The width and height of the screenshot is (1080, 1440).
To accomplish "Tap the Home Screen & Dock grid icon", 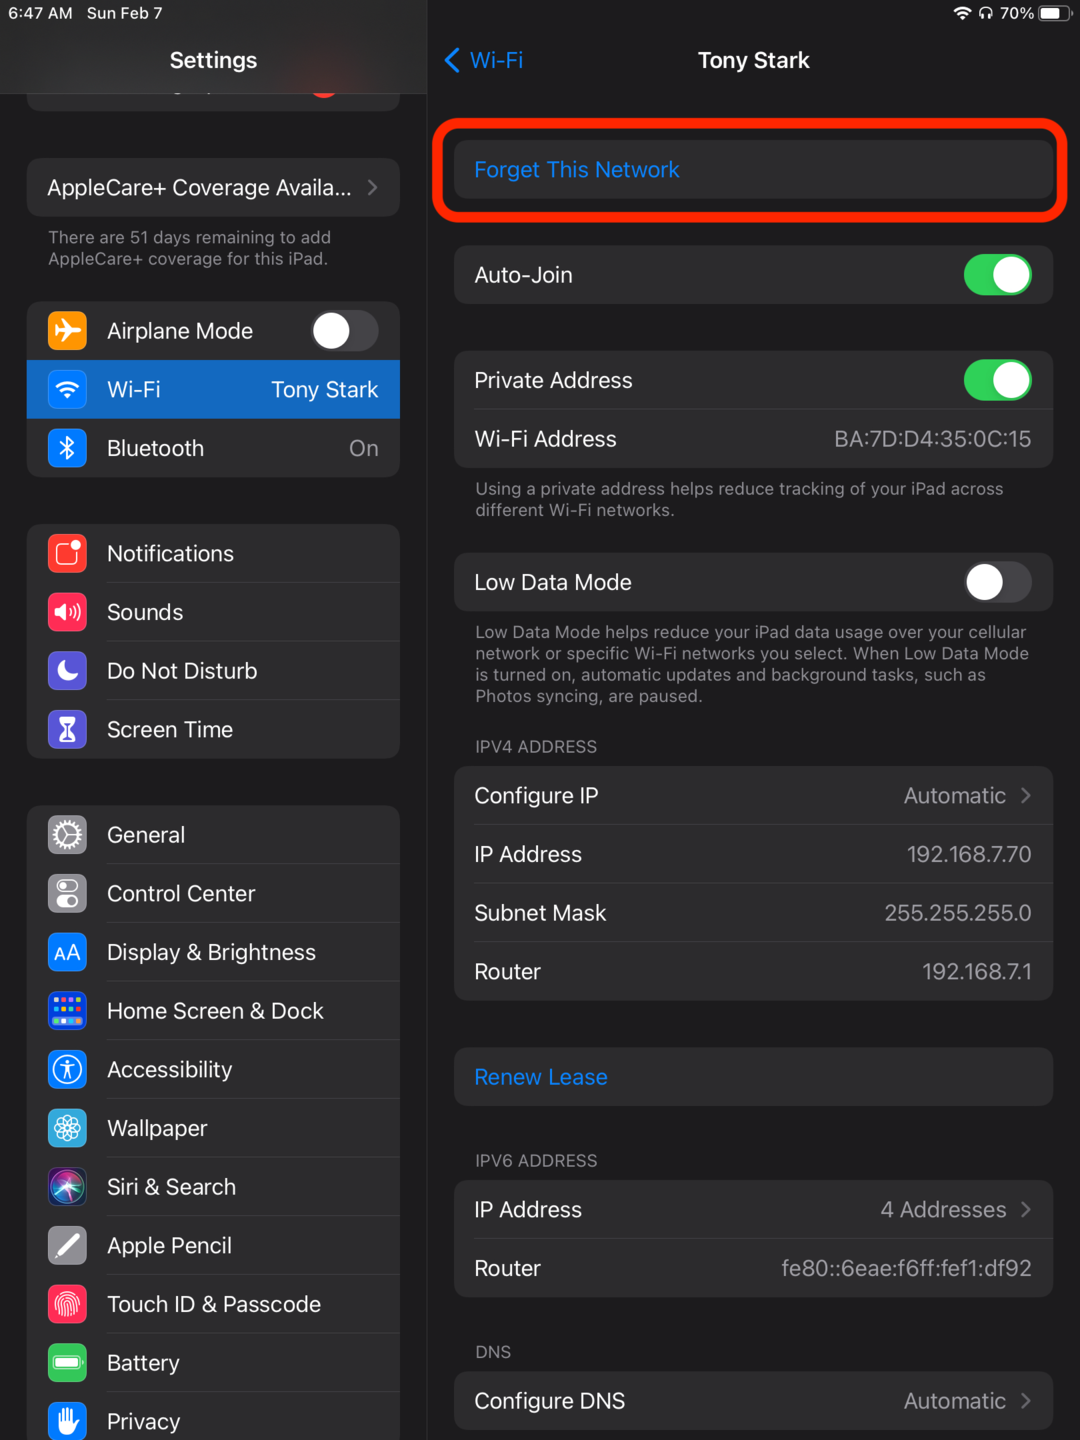I will (67, 1011).
